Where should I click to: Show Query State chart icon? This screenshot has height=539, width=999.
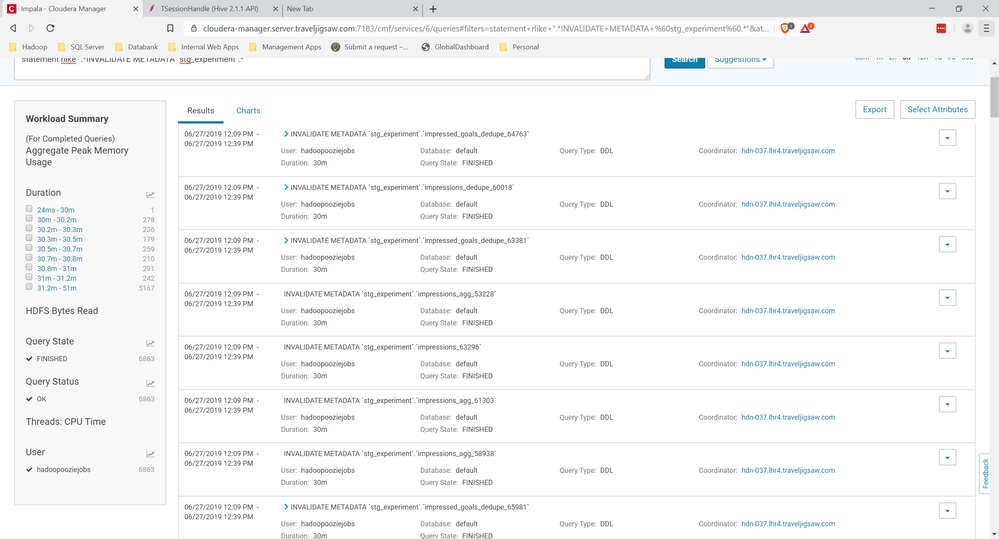coord(150,343)
